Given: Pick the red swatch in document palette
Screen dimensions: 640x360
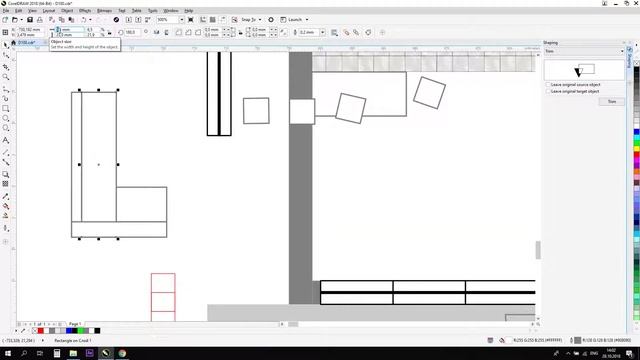Looking at the screenshot, I should 40,331.
